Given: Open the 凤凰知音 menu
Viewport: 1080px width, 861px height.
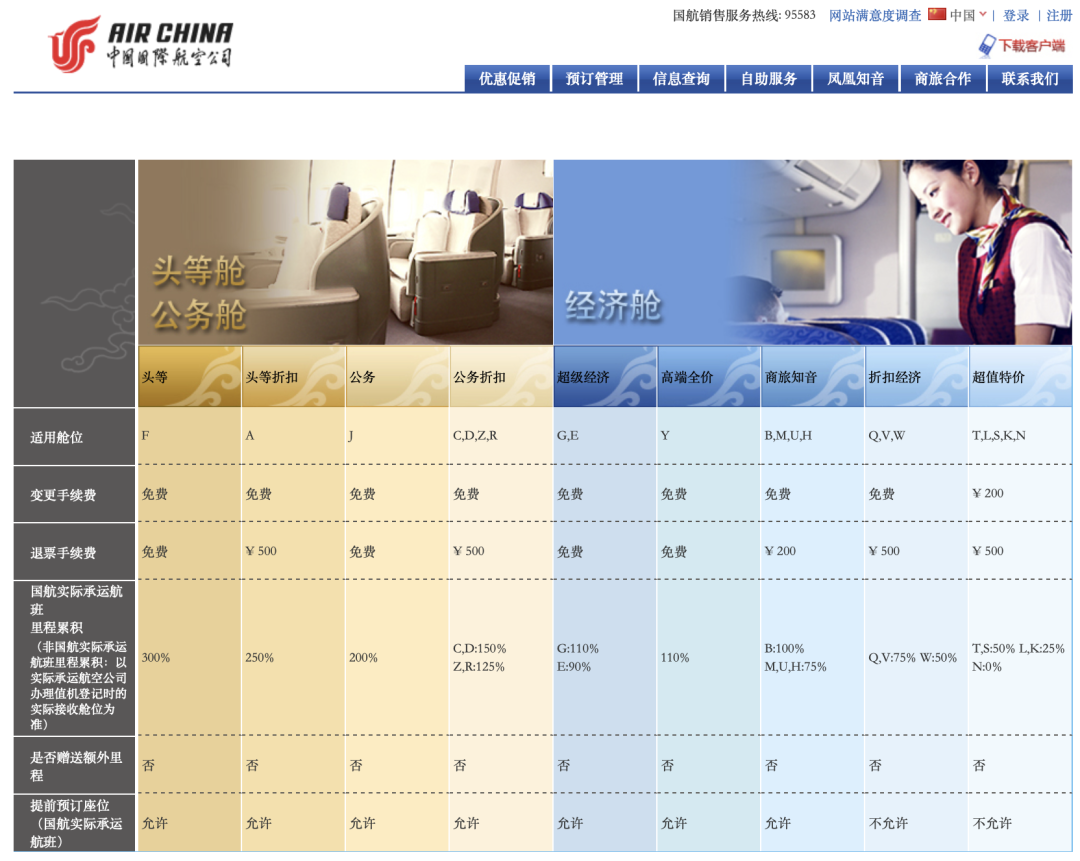Looking at the screenshot, I should click(x=855, y=79).
